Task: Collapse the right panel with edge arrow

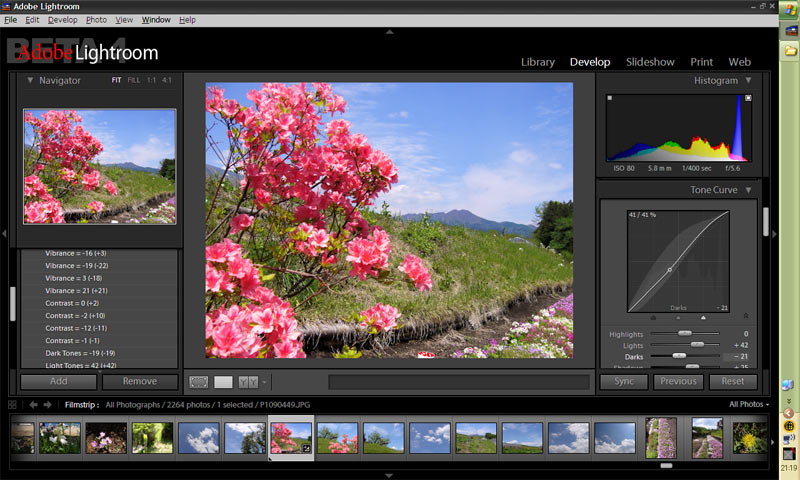Action: pyautogui.click(x=774, y=234)
